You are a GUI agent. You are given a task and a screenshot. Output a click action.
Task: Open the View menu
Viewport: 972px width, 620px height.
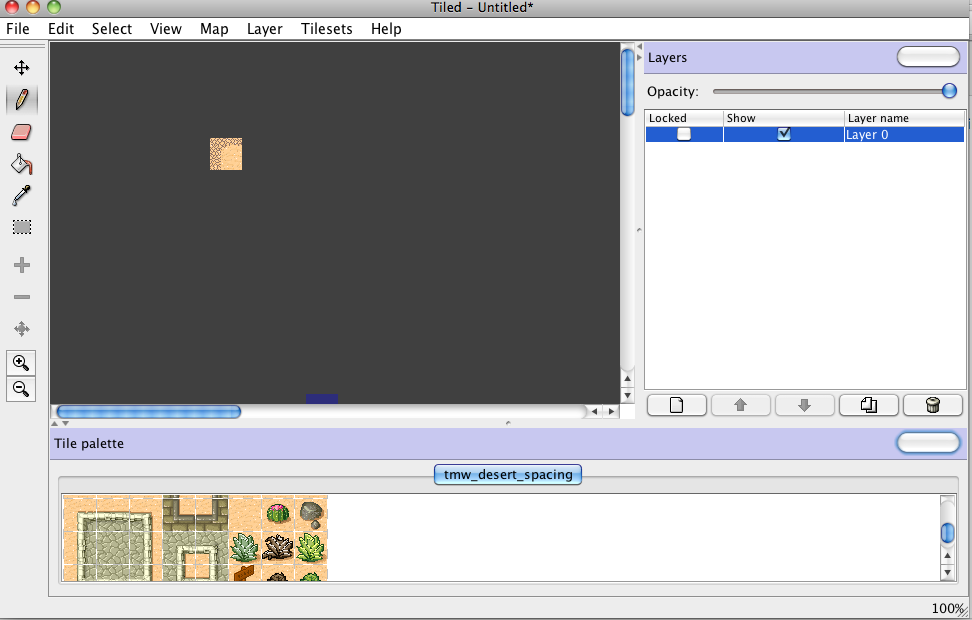tap(166, 29)
